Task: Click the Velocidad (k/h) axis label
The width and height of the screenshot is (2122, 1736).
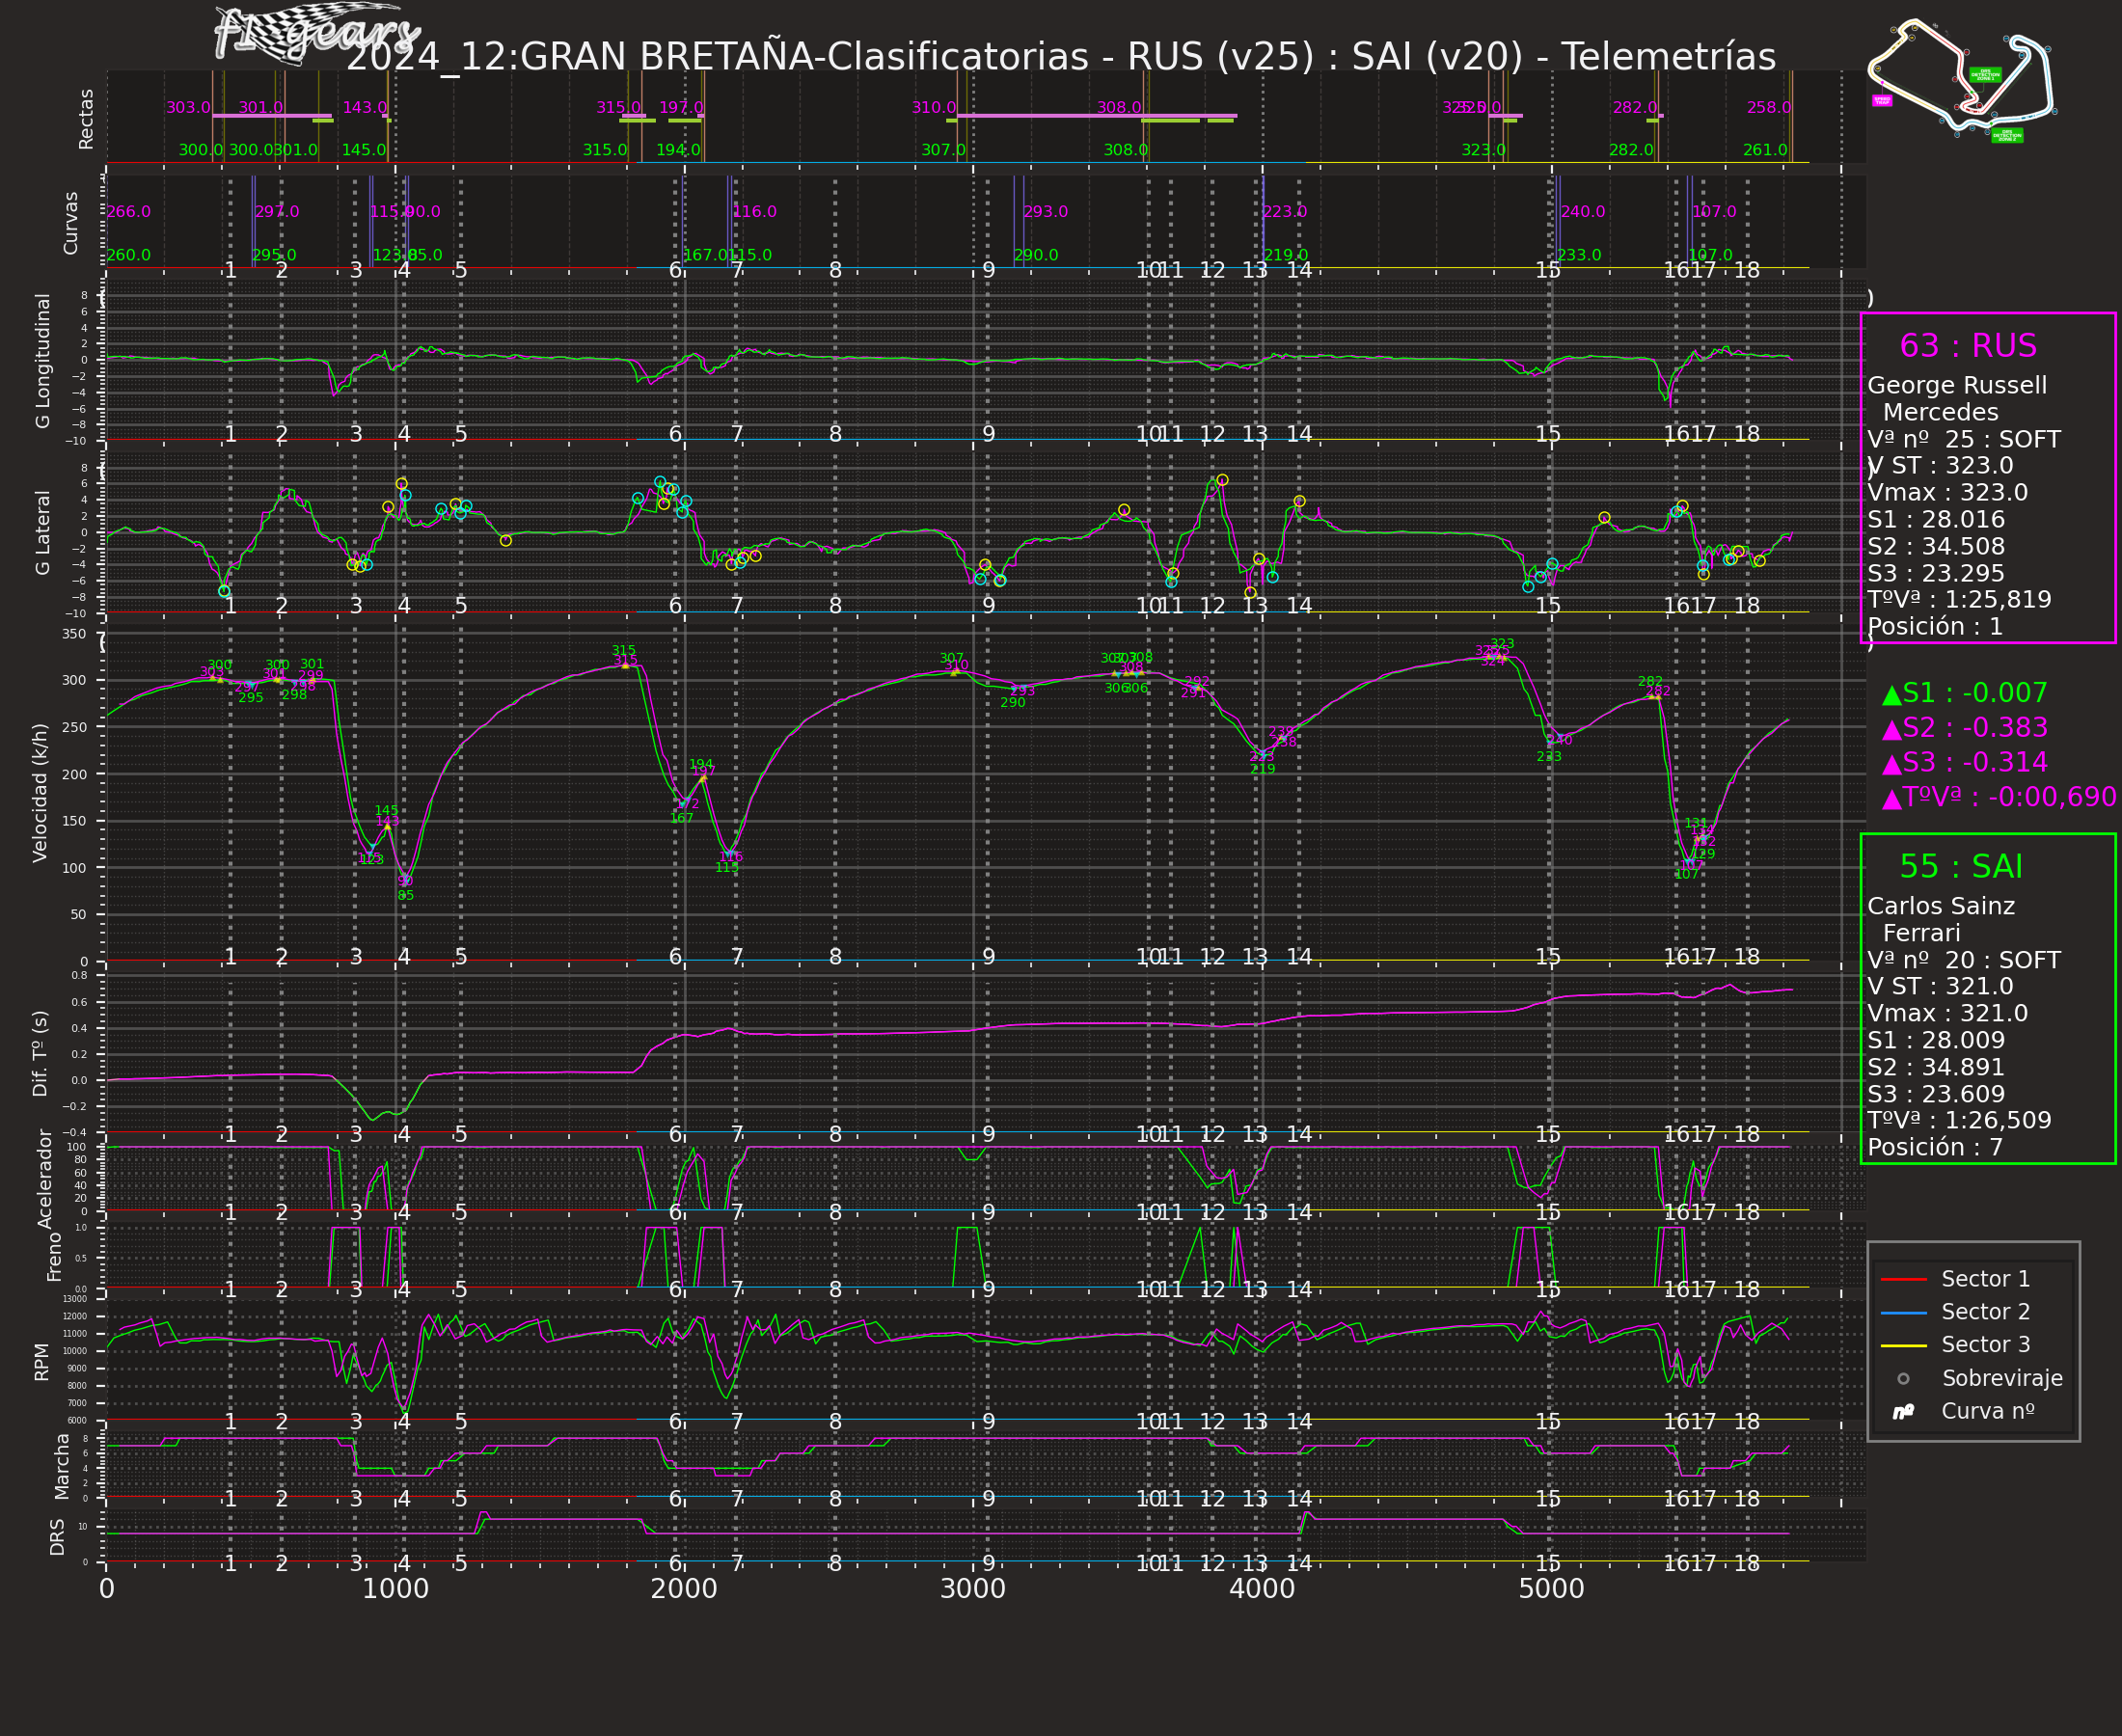Action: [x=40, y=793]
